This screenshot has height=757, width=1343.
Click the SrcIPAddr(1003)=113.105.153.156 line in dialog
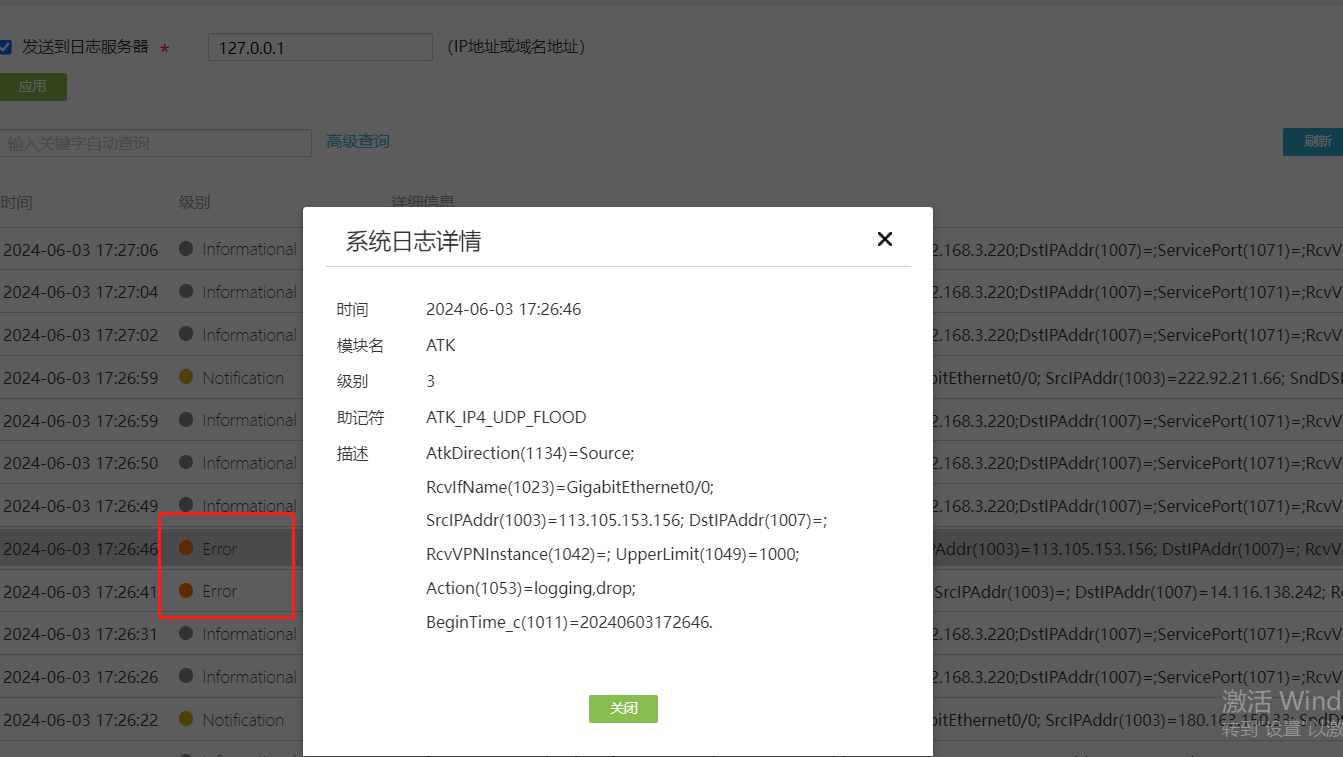[x=627, y=521]
